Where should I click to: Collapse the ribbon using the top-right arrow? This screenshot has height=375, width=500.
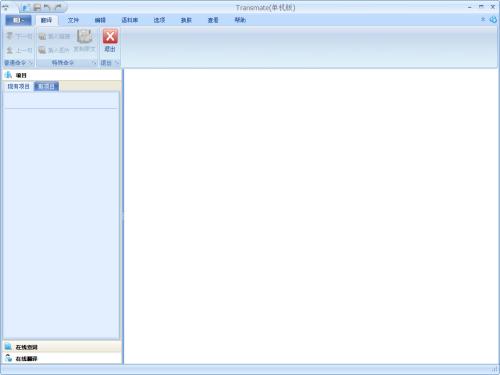click(483, 20)
